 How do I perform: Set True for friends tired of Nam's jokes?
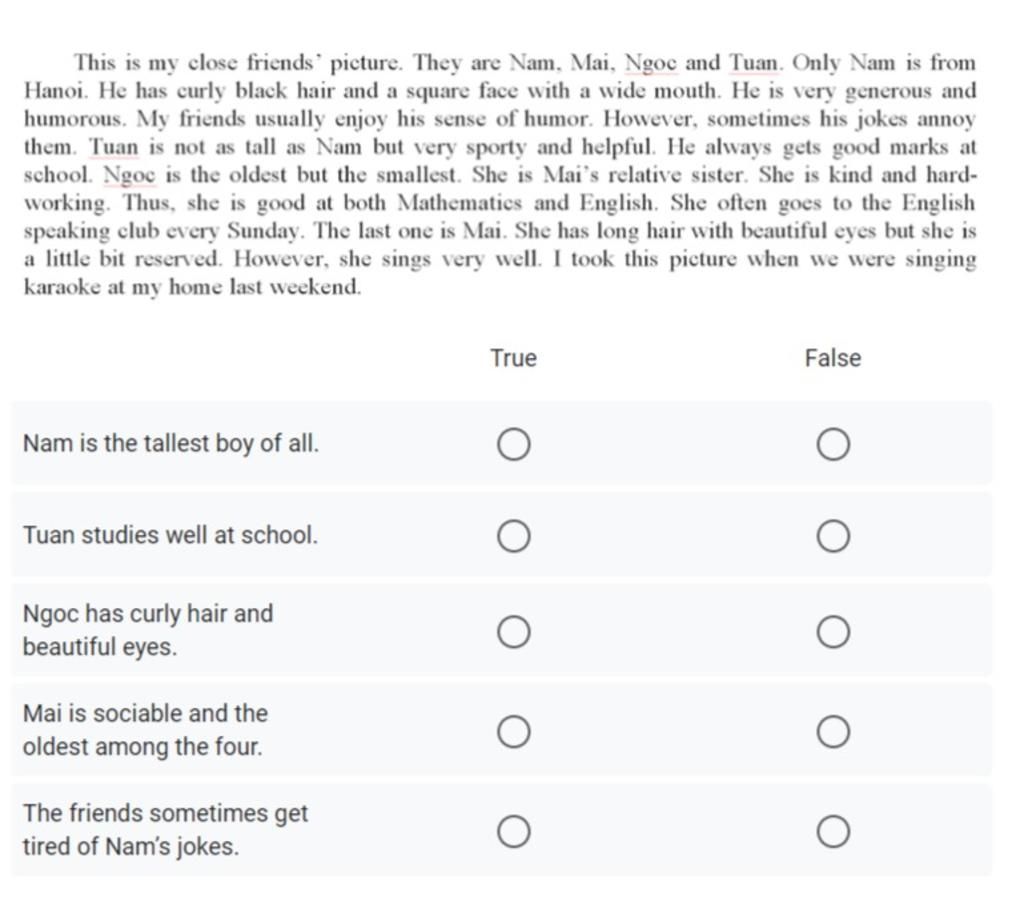tap(513, 831)
